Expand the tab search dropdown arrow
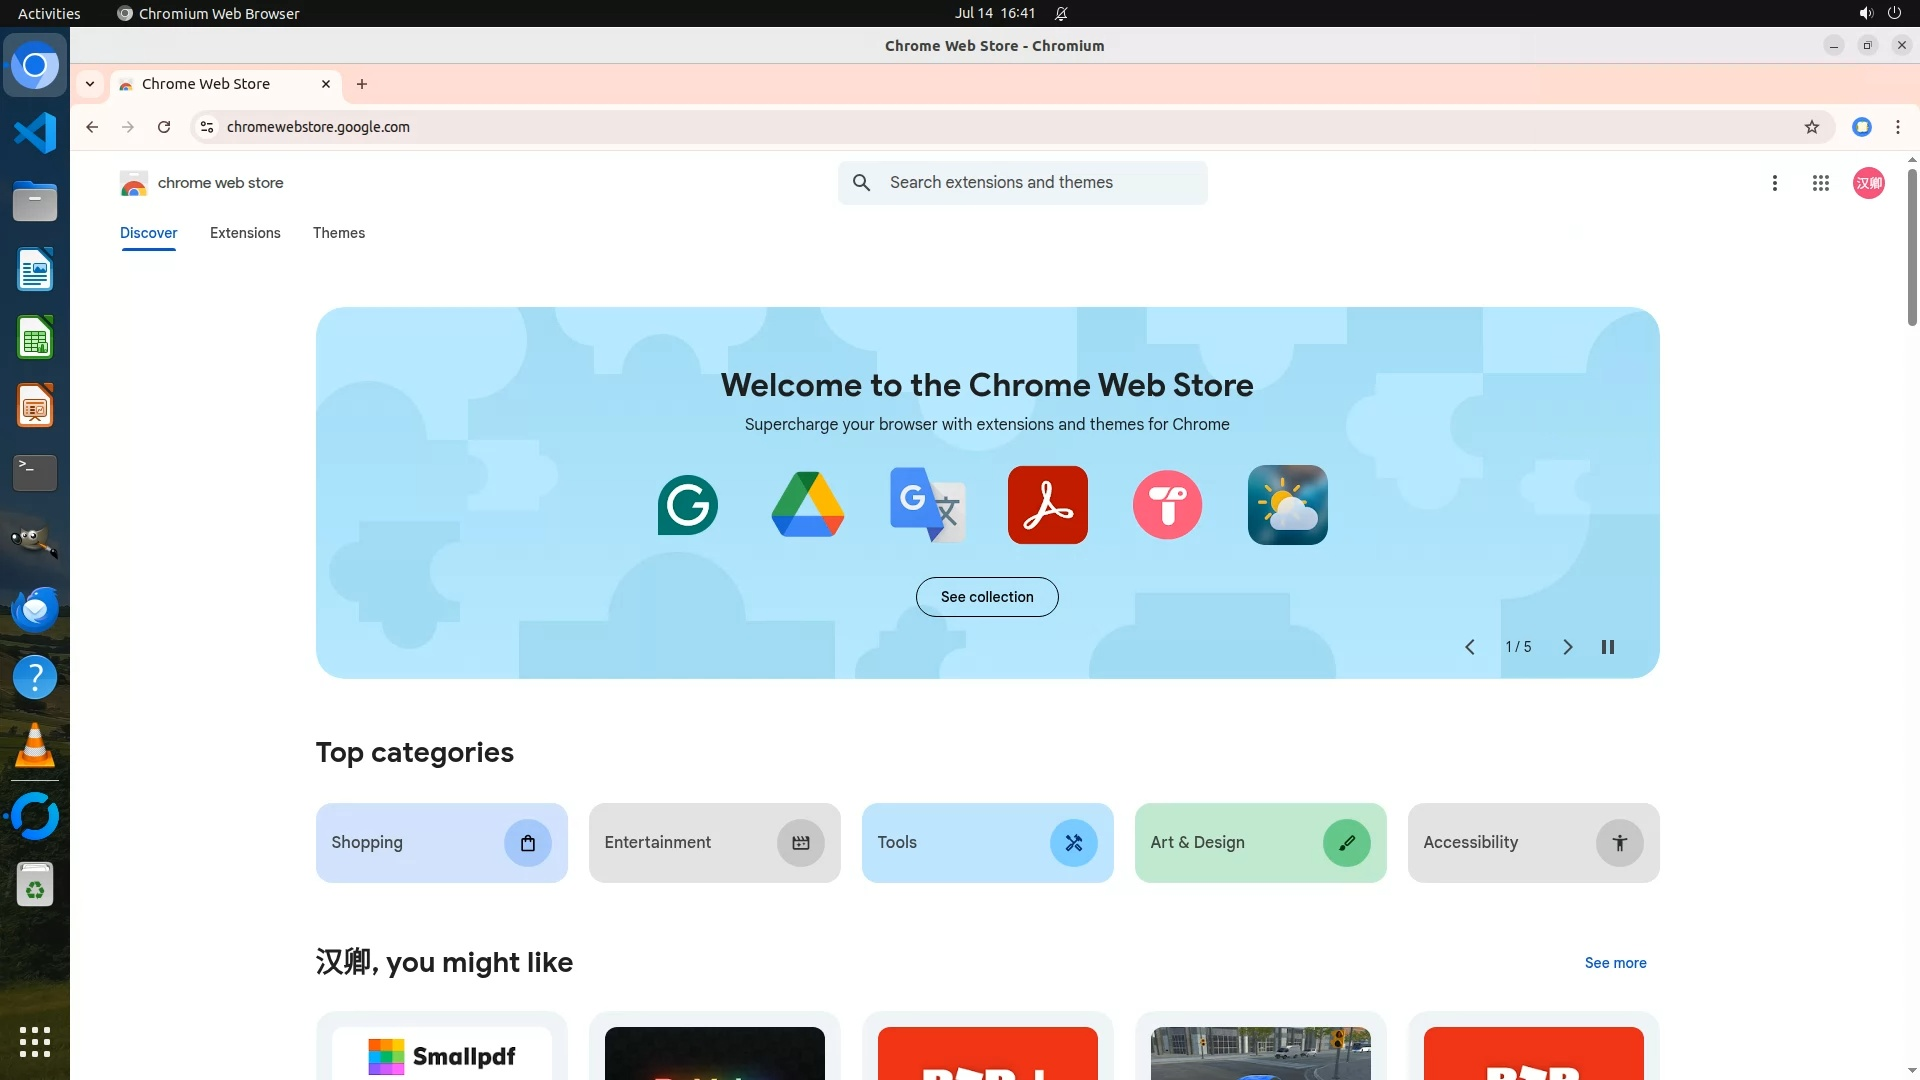 pyautogui.click(x=90, y=84)
